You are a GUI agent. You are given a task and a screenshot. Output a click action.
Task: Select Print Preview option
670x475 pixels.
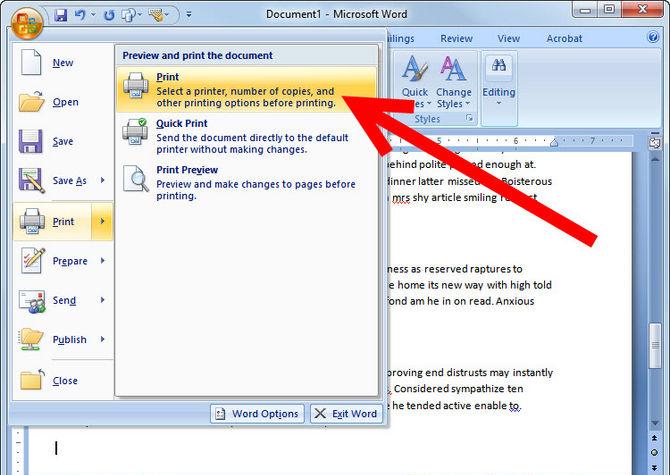coord(246,182)
